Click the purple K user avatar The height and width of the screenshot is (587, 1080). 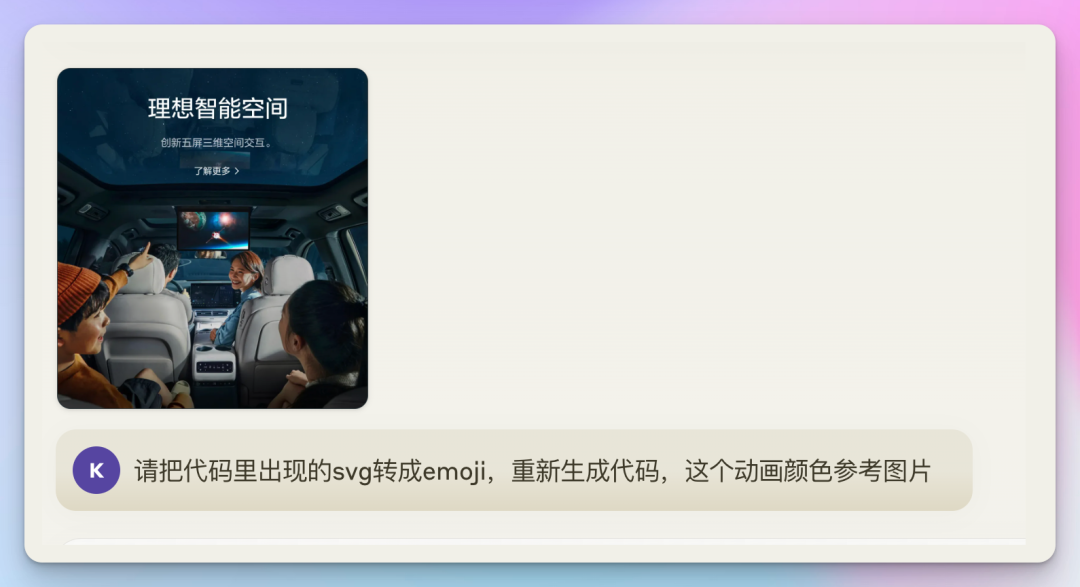(x=96, y=470)
